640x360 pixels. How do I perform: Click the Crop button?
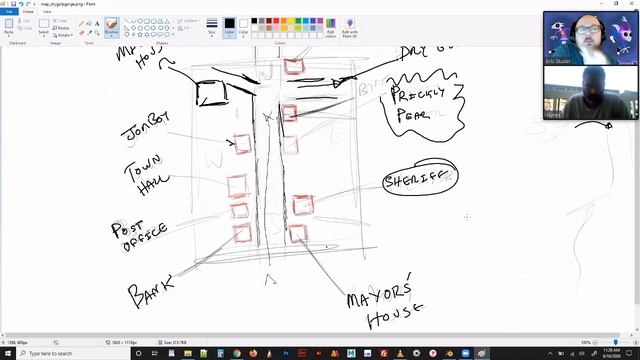click(x=60, y=20)
